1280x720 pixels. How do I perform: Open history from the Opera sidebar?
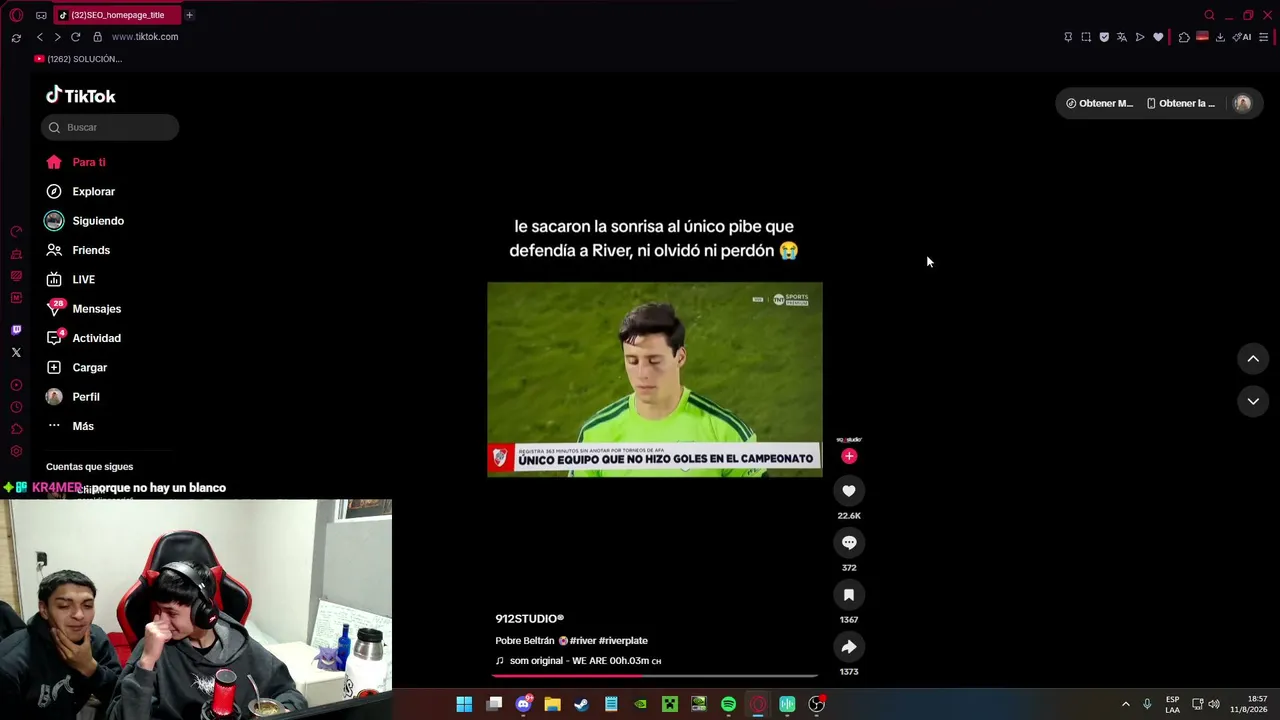(16, 407)
